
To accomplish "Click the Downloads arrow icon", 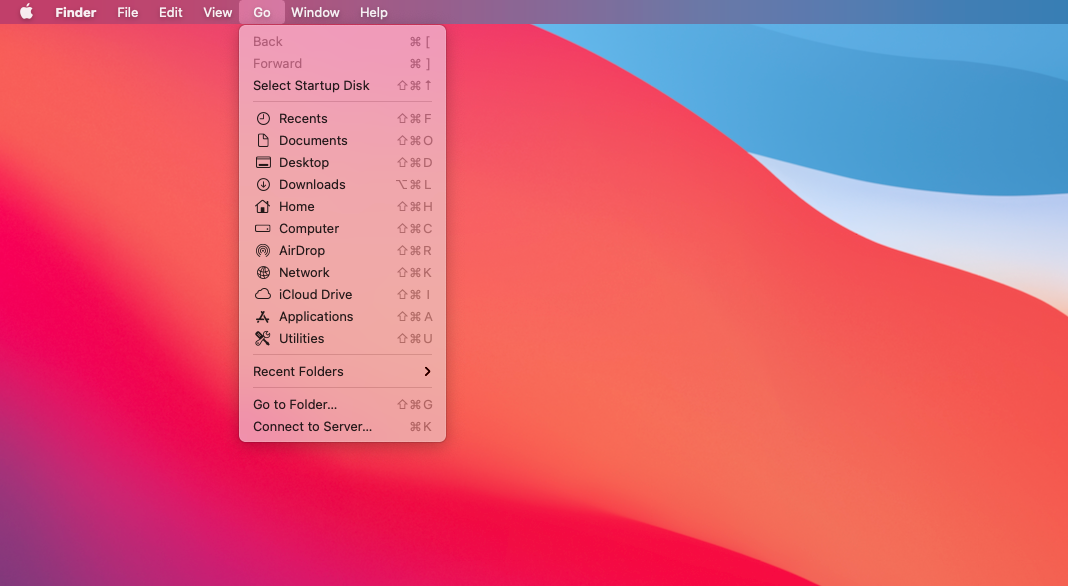I will 263,185.
